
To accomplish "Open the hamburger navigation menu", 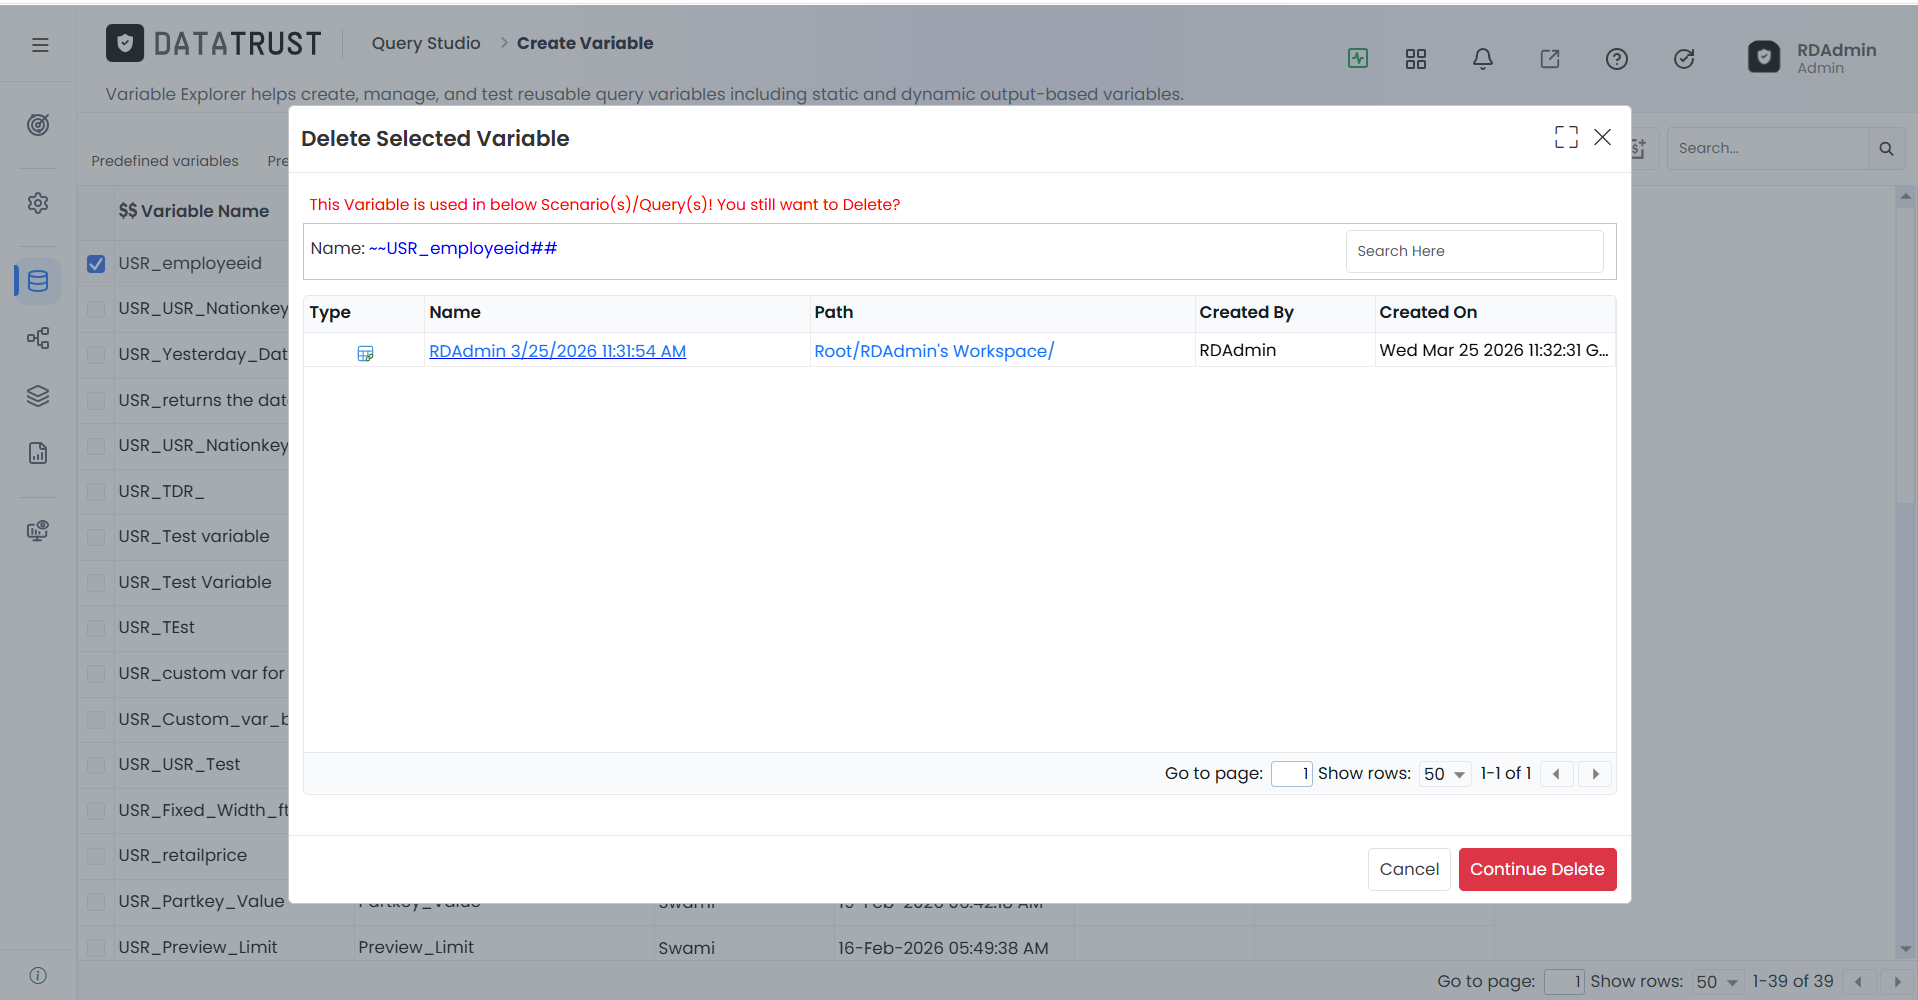I will [40, 45].
